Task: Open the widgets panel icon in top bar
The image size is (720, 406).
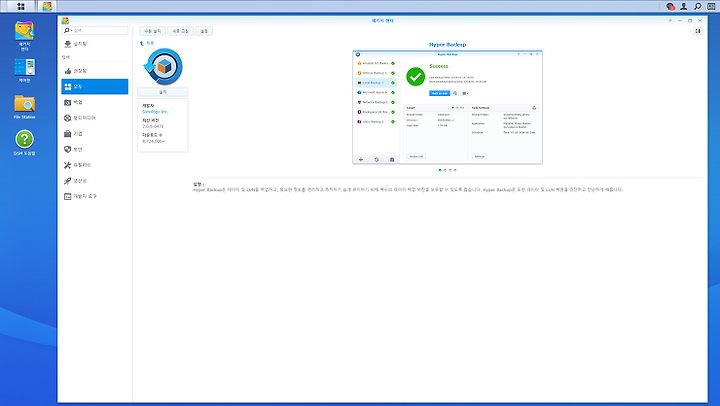Action: [x=711, y=6]
